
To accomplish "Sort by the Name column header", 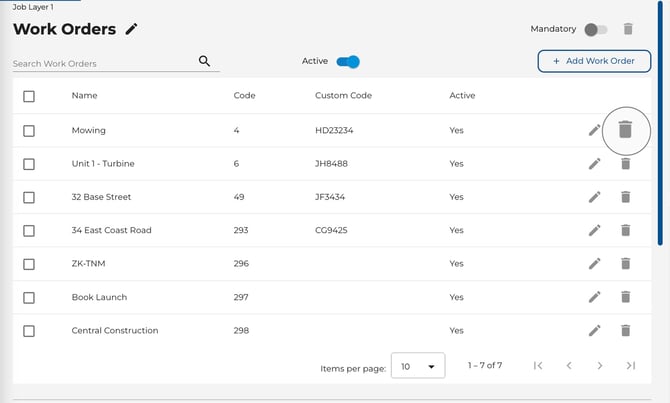I will (x=84, y=96).
